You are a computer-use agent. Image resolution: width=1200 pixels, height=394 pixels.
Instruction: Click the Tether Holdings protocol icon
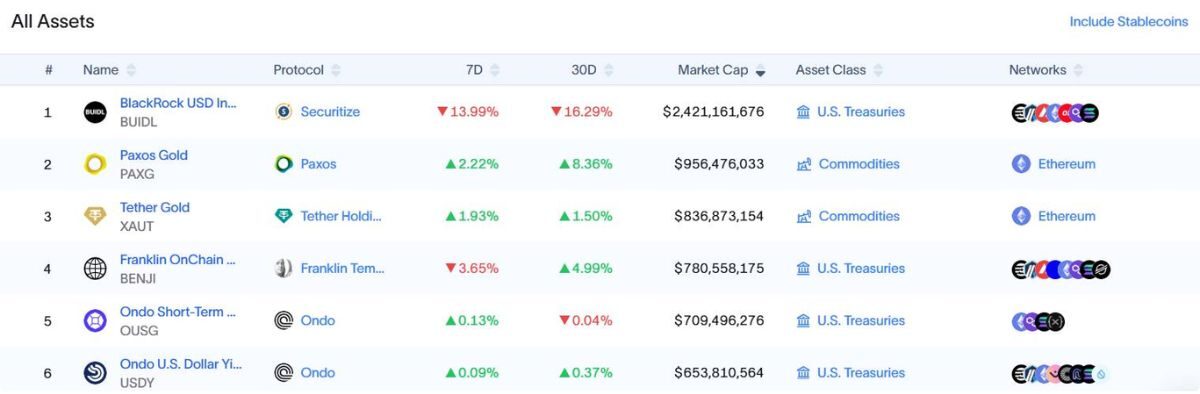tap(284, 216)
